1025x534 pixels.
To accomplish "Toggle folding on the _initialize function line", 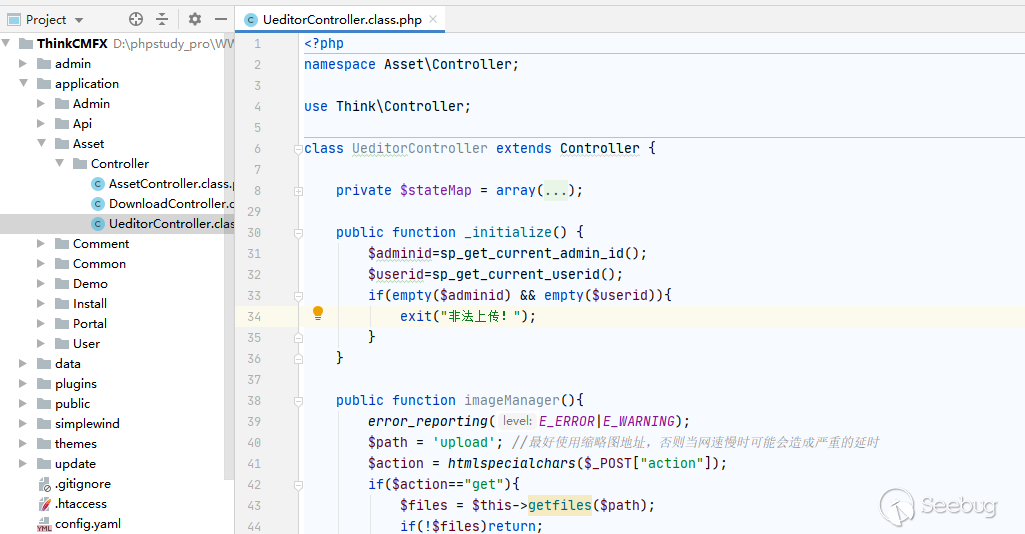I will click(297, 232).
